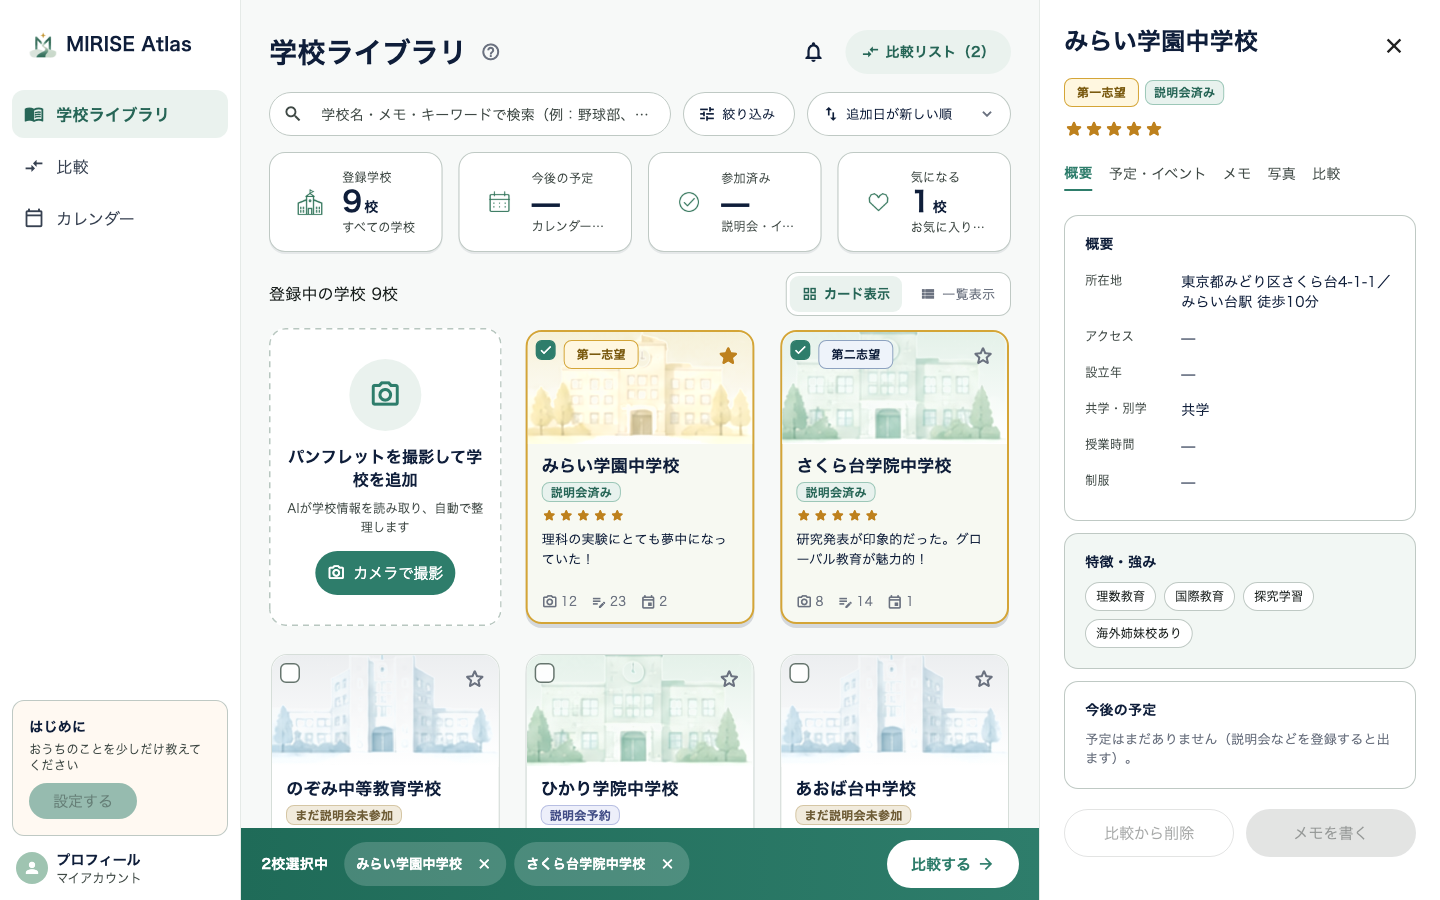Uncheck the みらい学園中学校 card checkbox
Viewport: 1440px width, 900px height.
[x=546, y=350]
